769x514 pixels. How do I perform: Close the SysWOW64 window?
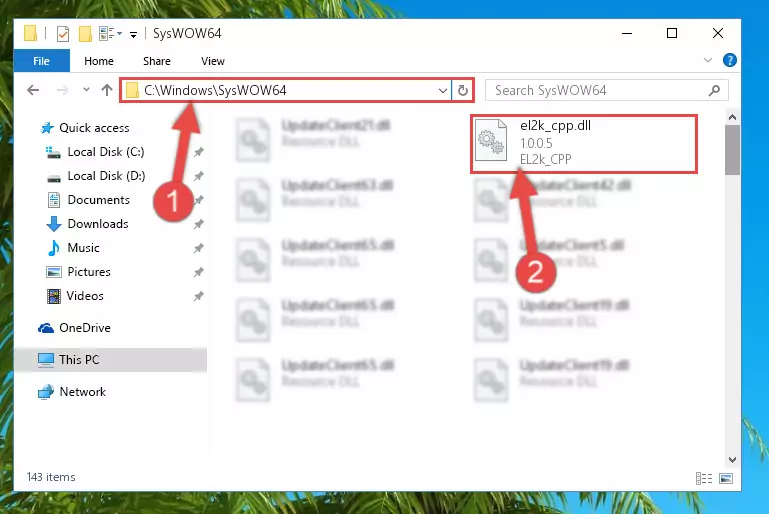coord(718,33)
